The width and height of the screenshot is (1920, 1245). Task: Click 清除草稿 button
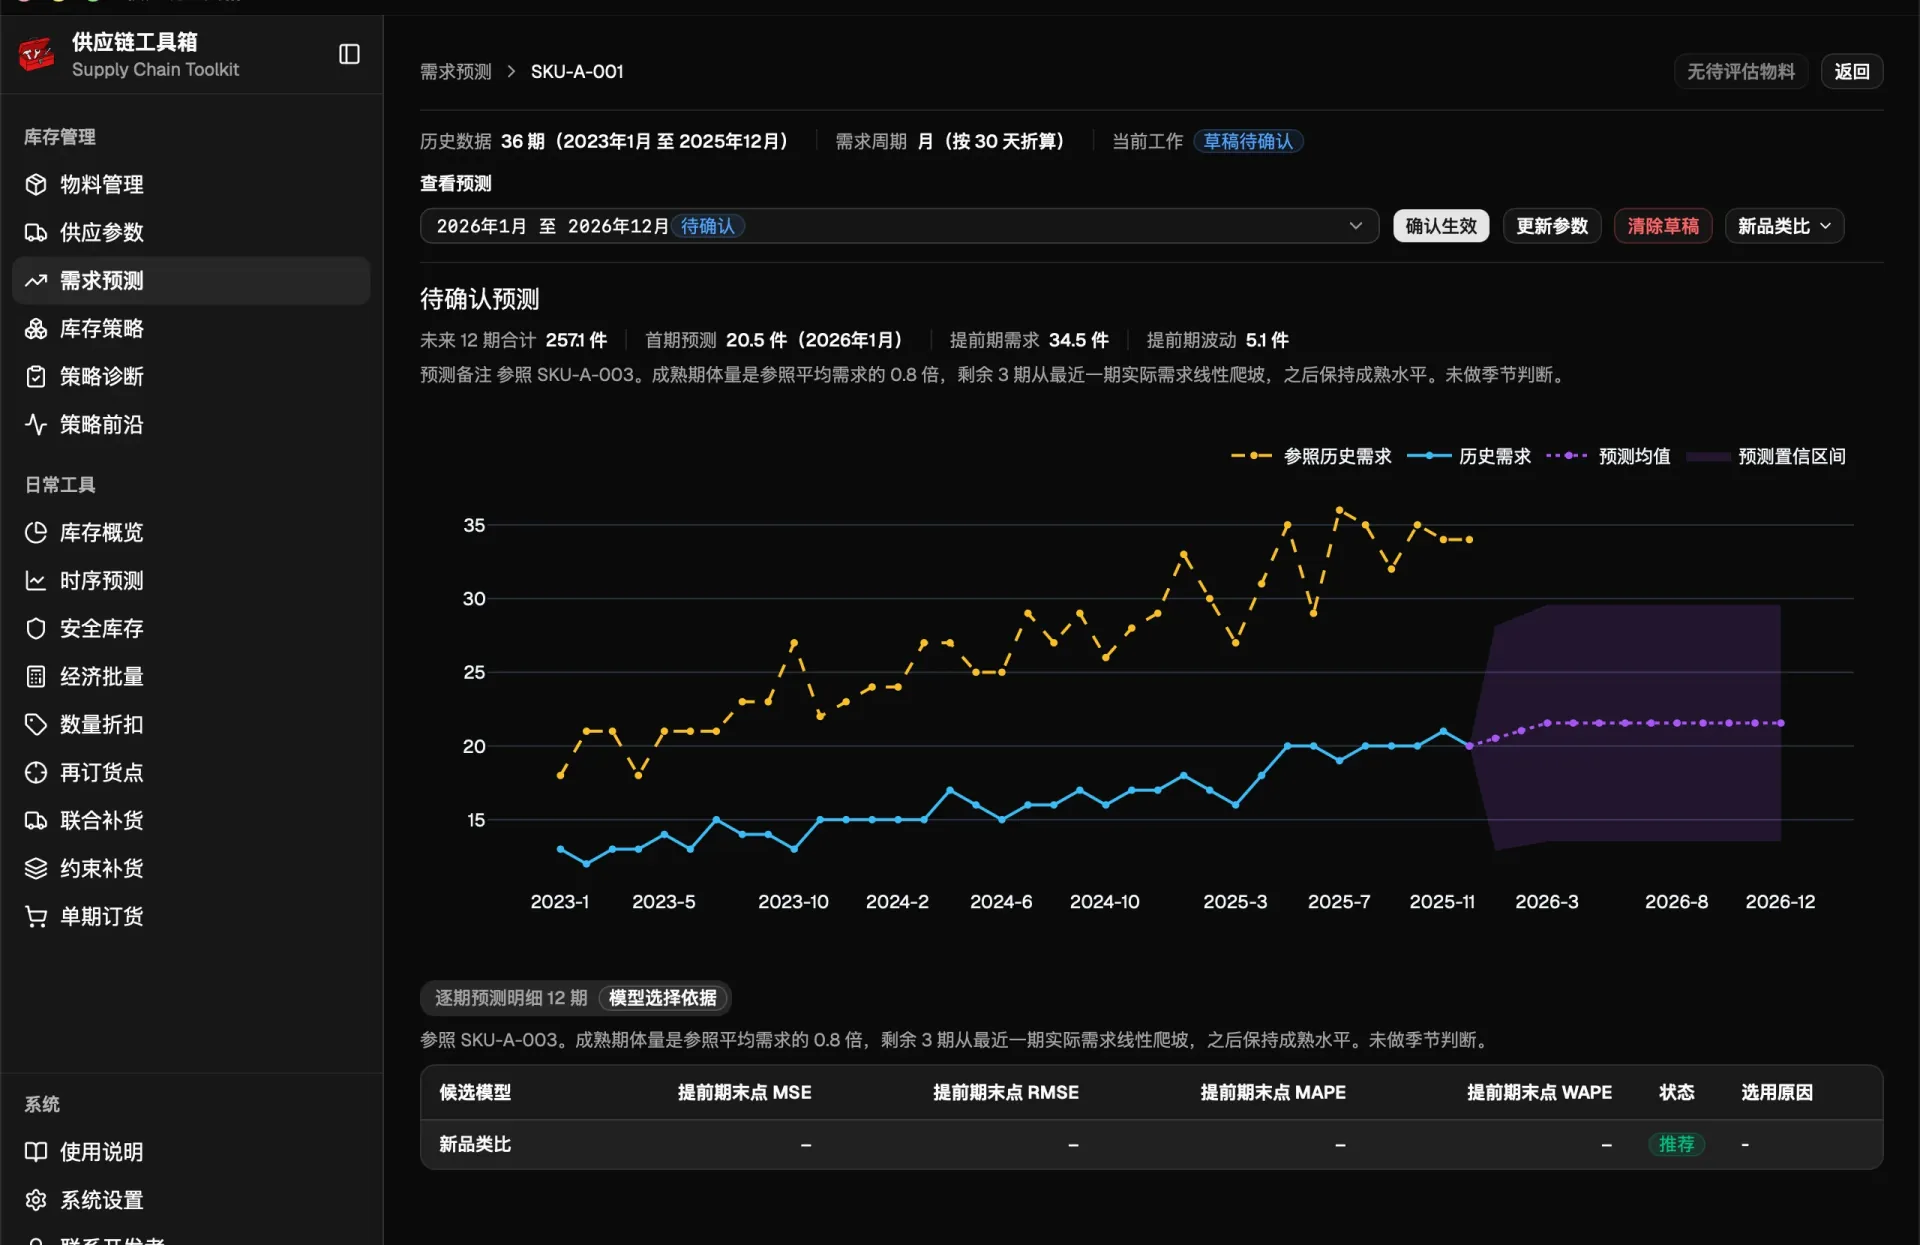click(x=1663, y=226)
